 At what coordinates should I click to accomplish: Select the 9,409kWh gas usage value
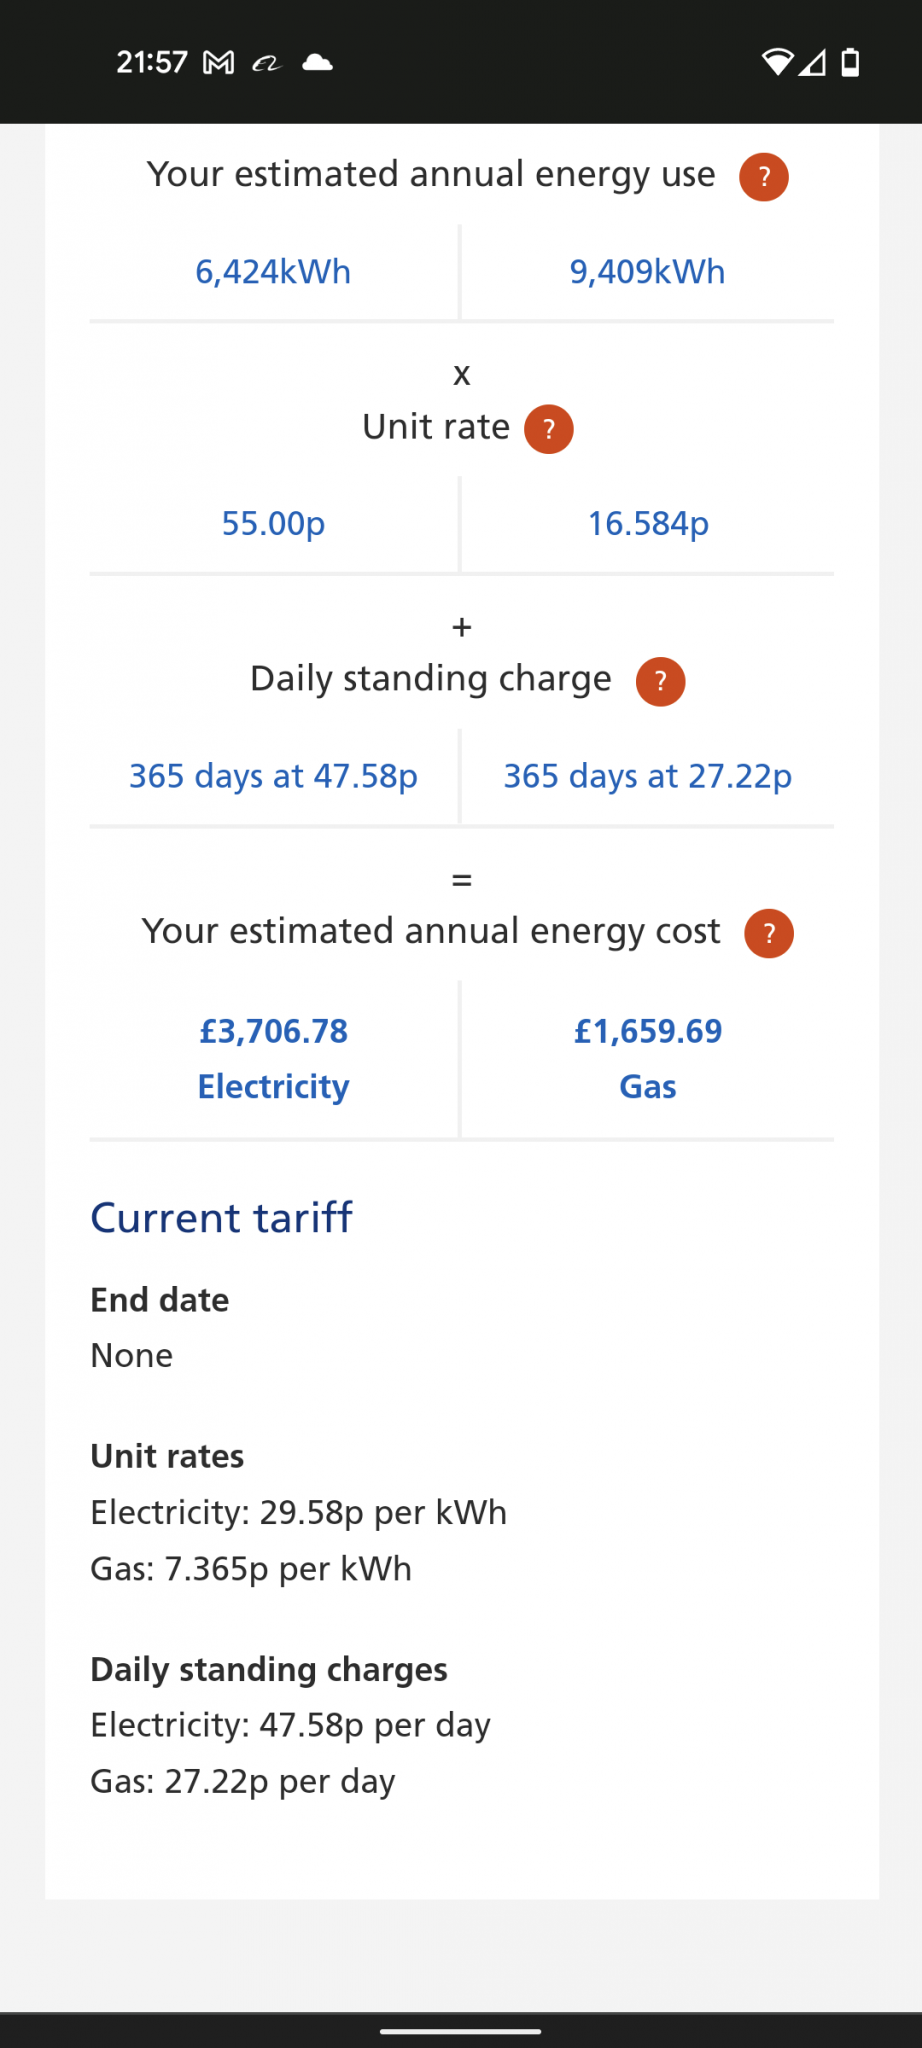tap(647, 272)
